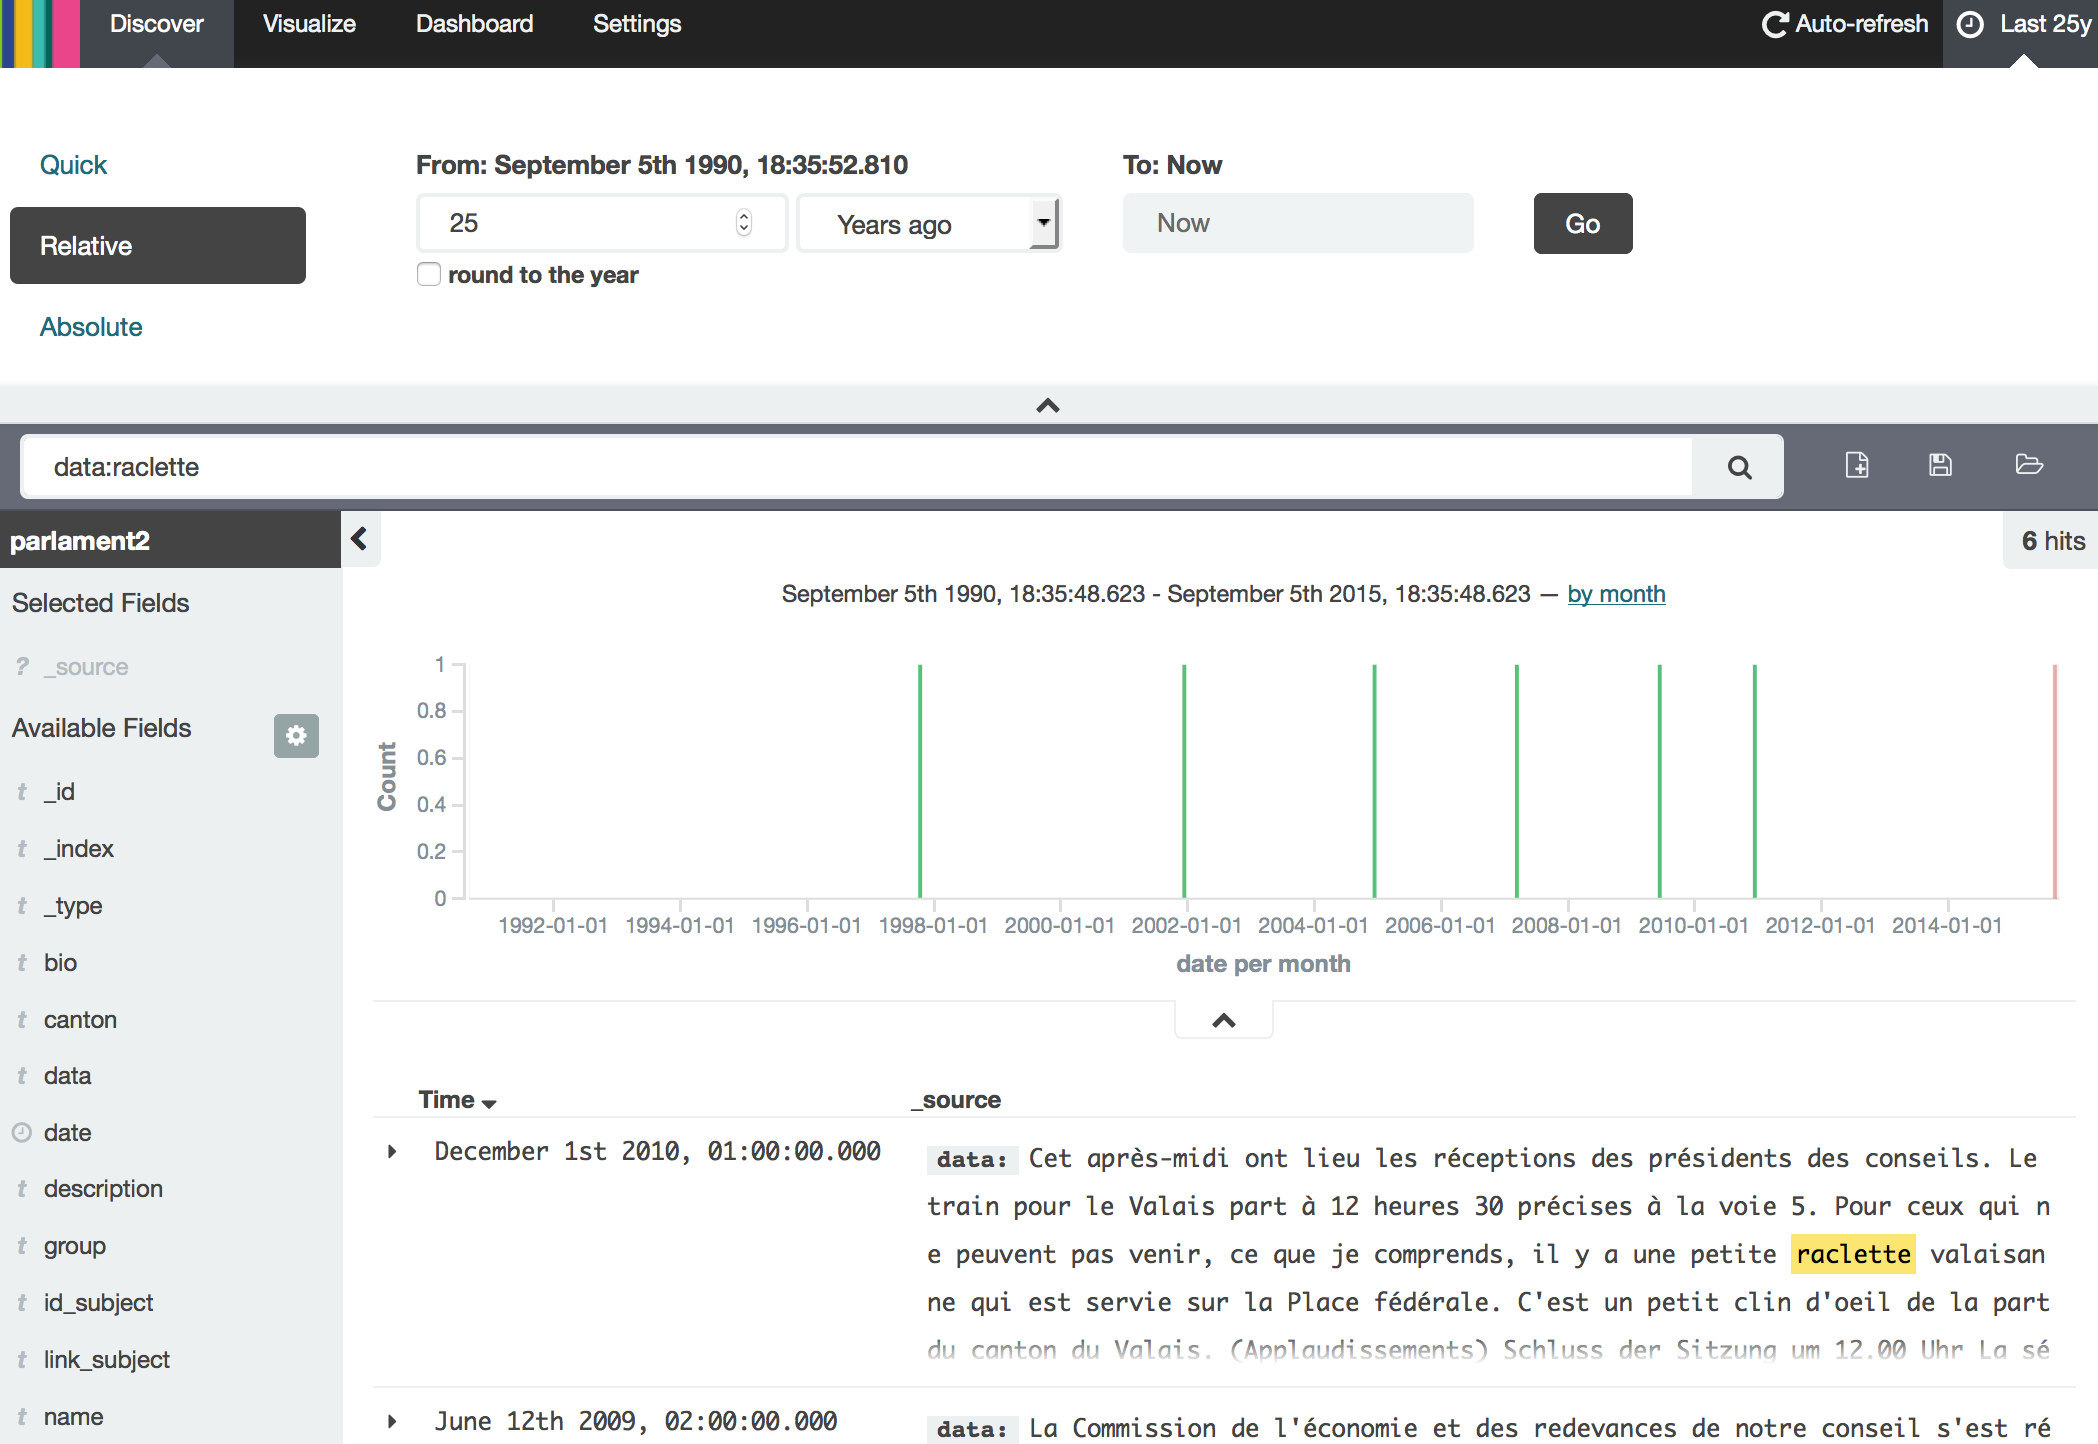This screenshot has height=1444, width=2098.
Task: Collapse the time picker panel chevron
Action: tap(1048, 405)
